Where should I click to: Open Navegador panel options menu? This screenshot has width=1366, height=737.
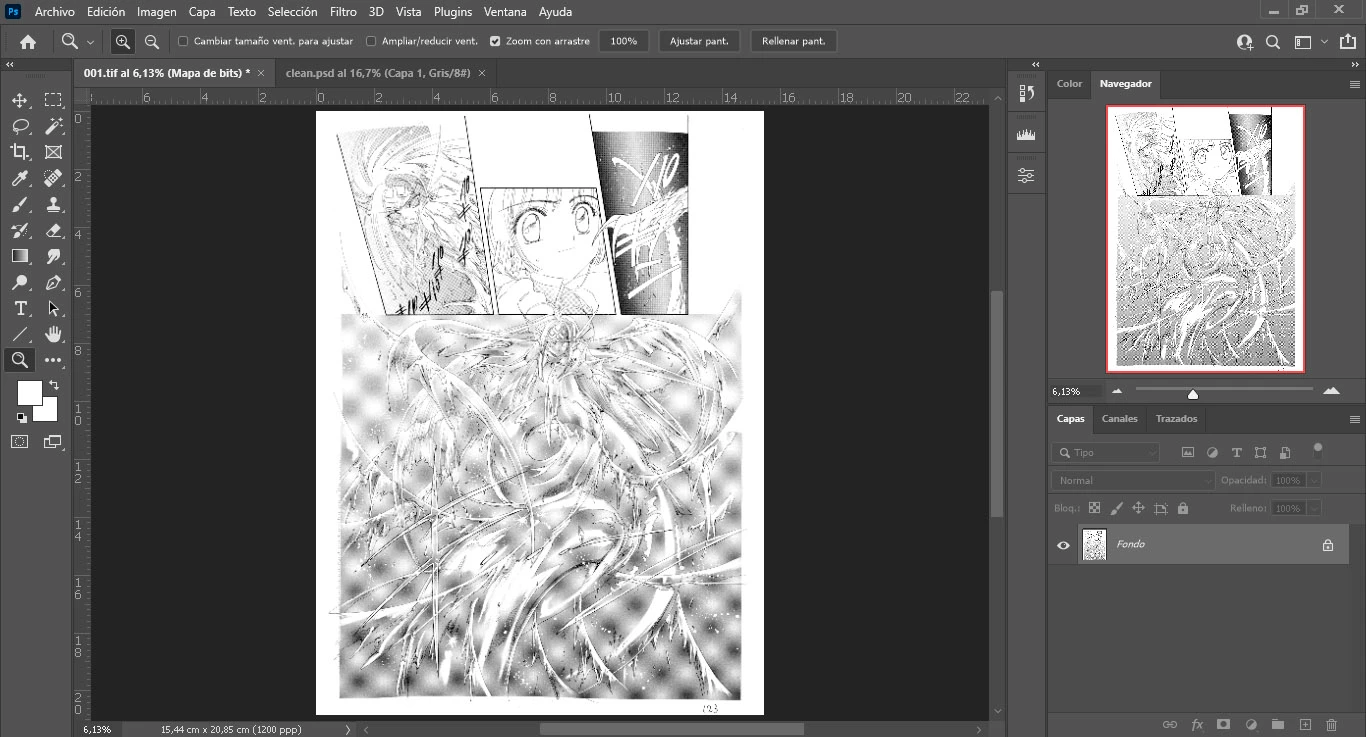[x=1355, y=85]
